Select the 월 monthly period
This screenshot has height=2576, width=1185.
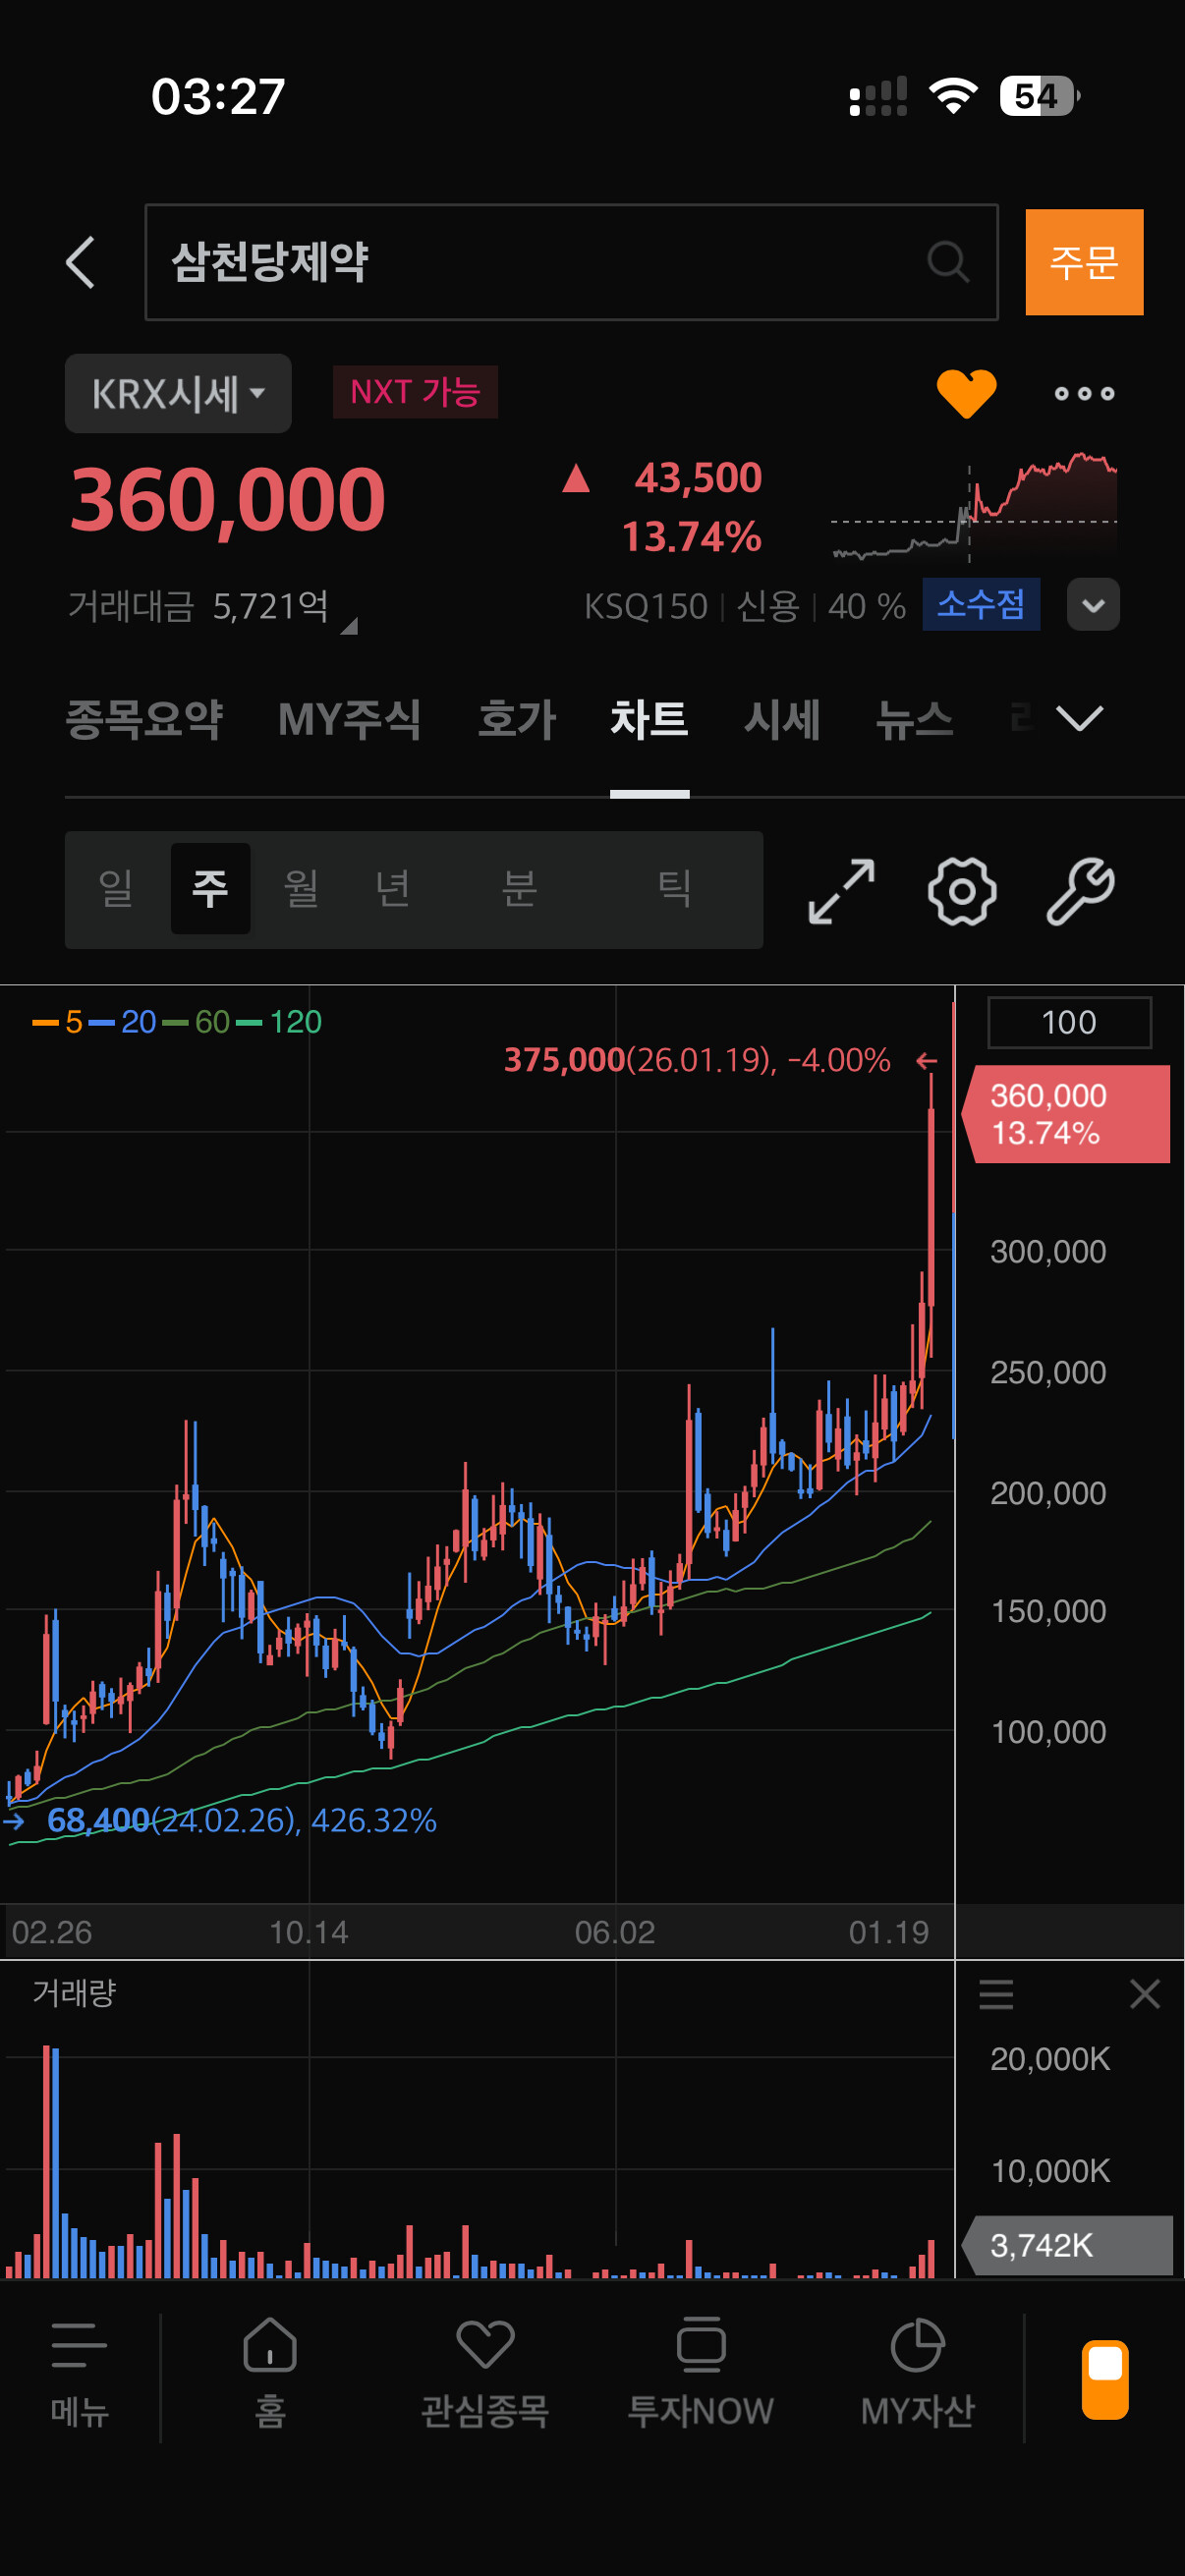coord(301,888)
